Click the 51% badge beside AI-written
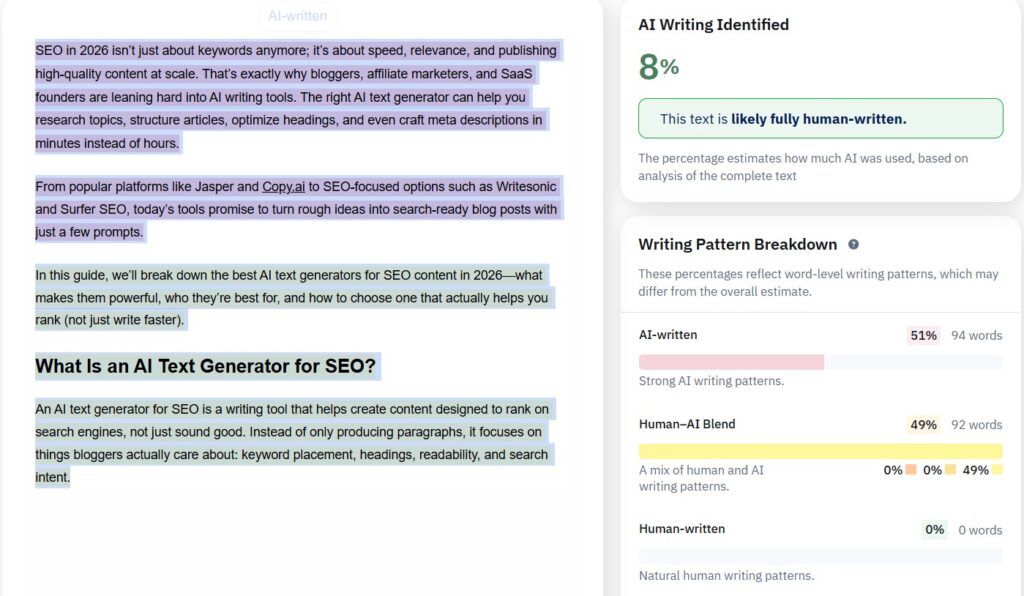The height and width of the screenshot is (596, 1024). (924, 335)
